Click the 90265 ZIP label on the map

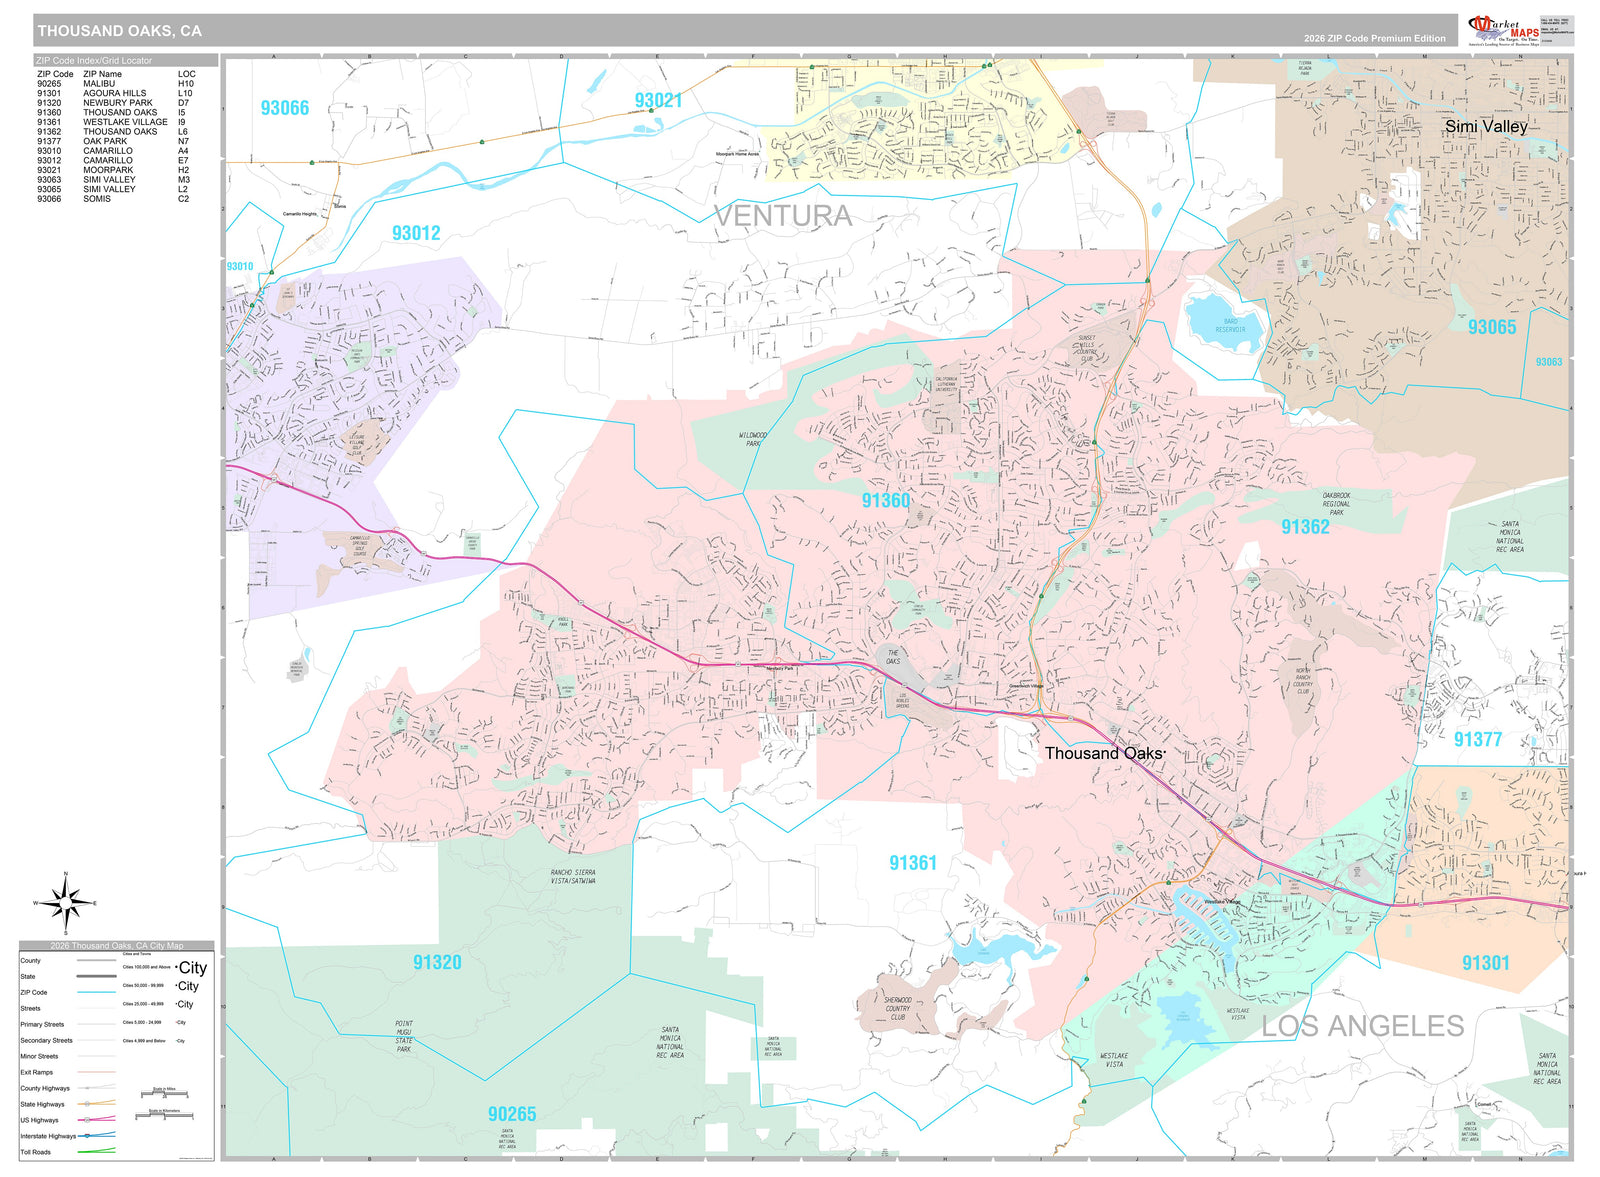[x=512, y=1114]
